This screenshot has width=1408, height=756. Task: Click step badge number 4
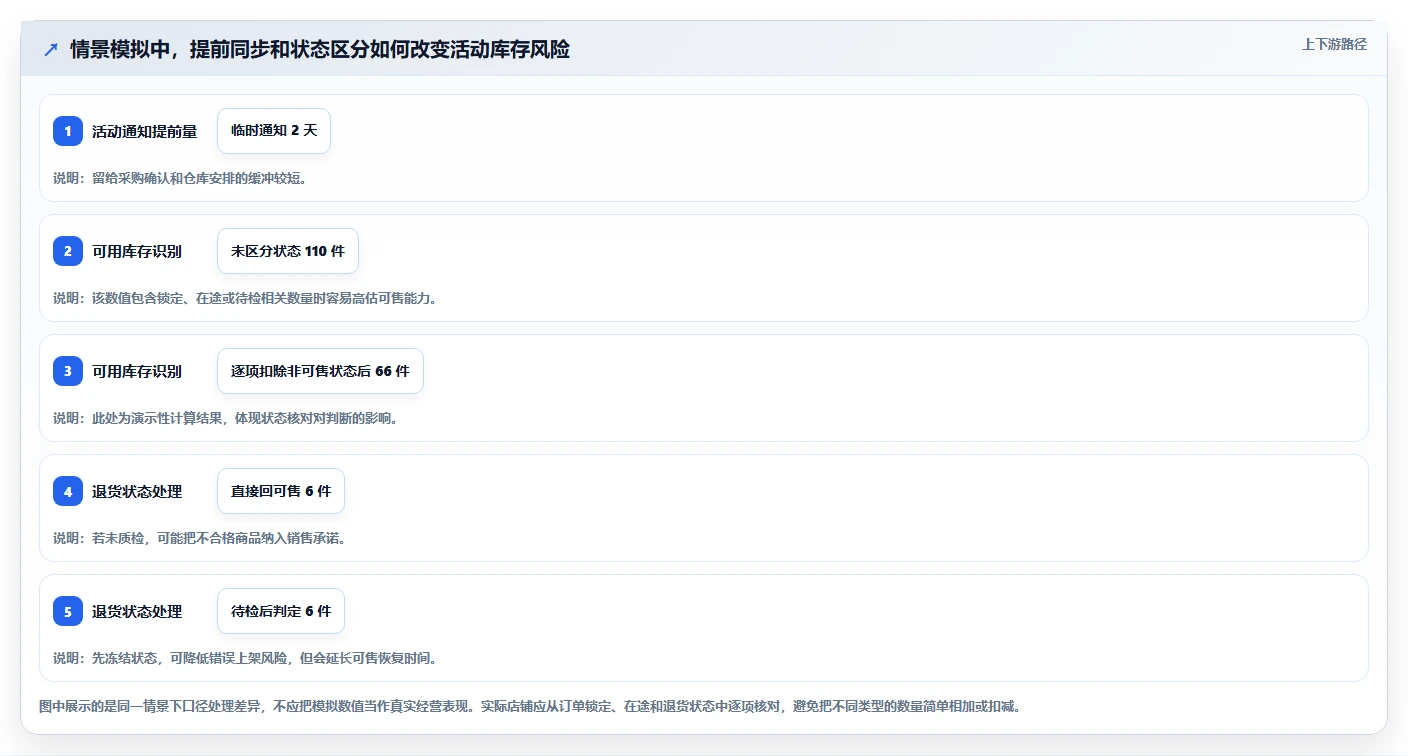click(x=68, y=491)
